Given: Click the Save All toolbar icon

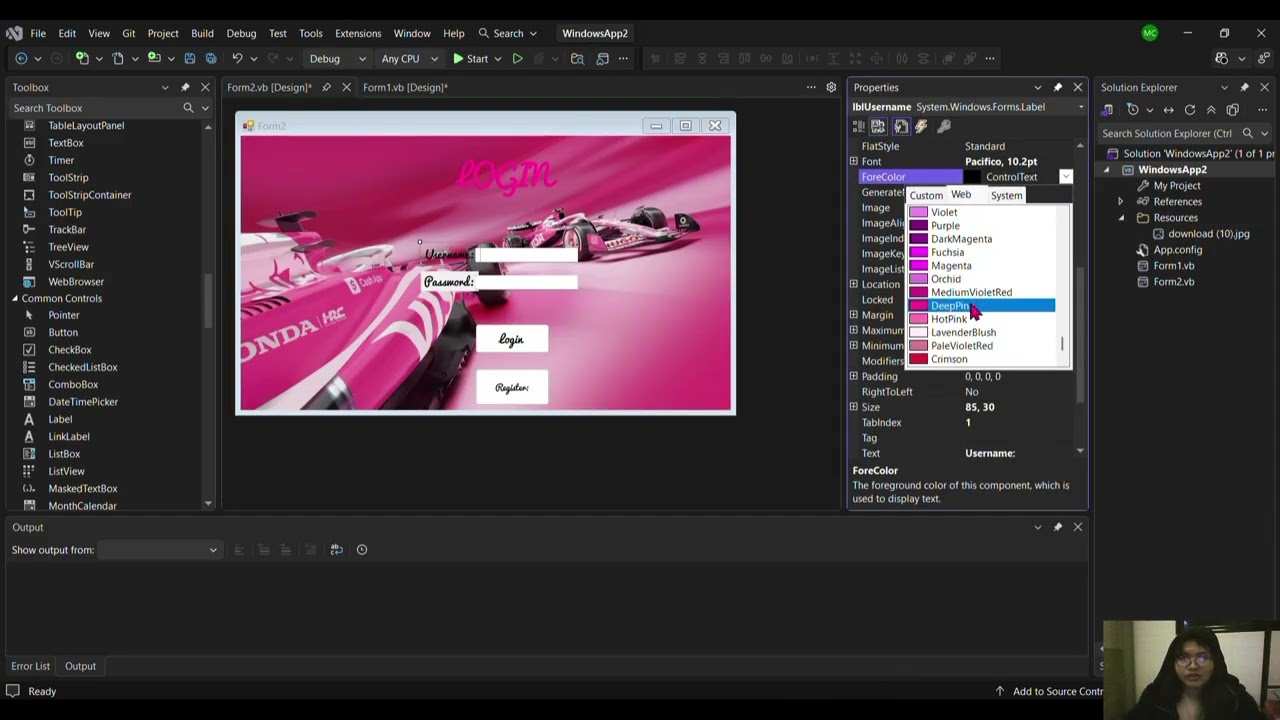Looking at the screenshot, I should 210,59.
